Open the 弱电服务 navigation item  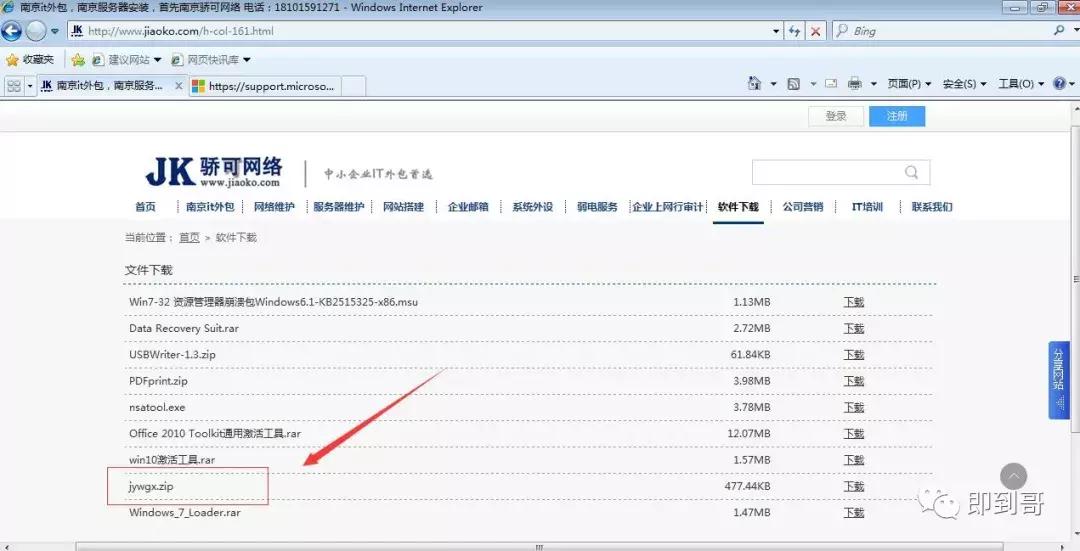click(597, 207)
